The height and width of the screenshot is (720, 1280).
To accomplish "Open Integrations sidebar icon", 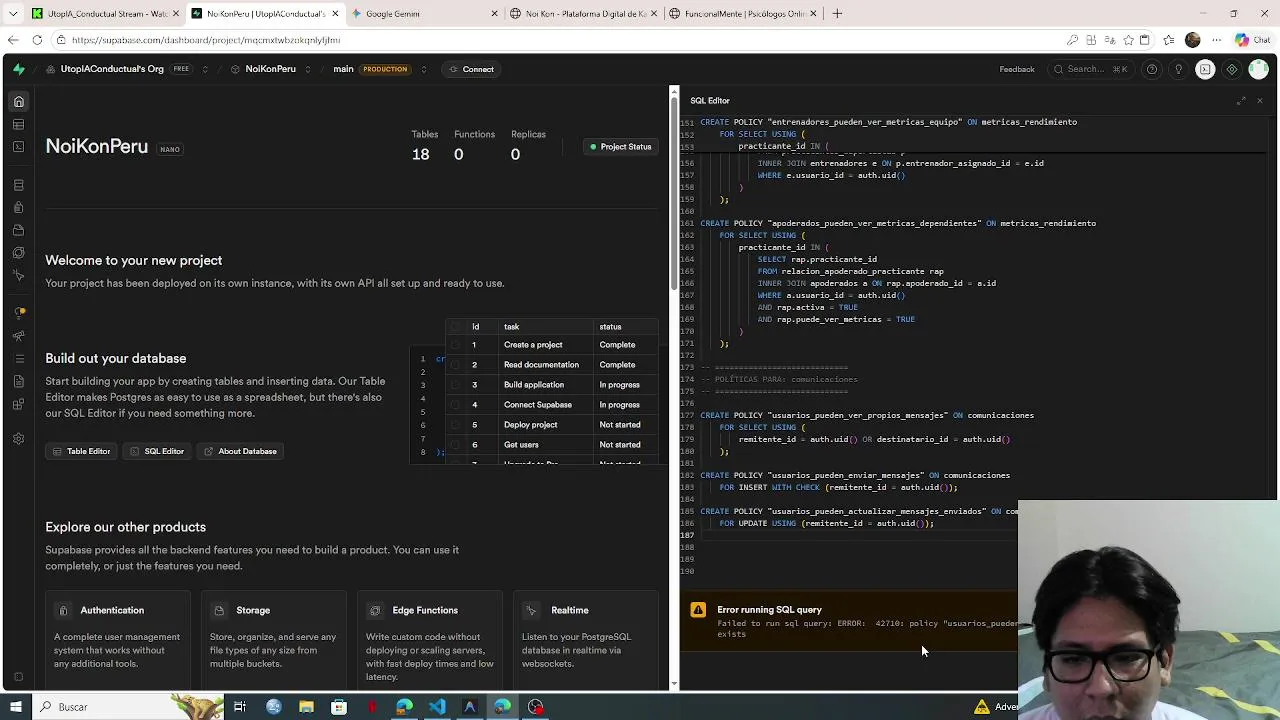I will point(18,403).
